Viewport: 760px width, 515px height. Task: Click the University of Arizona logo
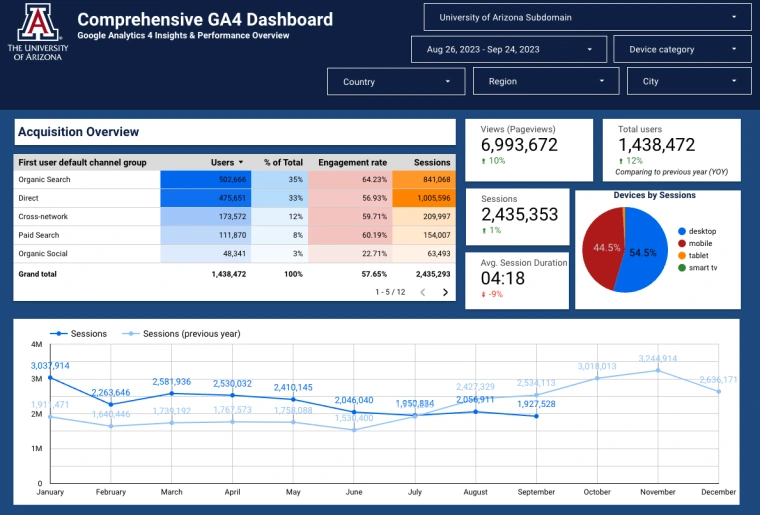pos(38,32)
